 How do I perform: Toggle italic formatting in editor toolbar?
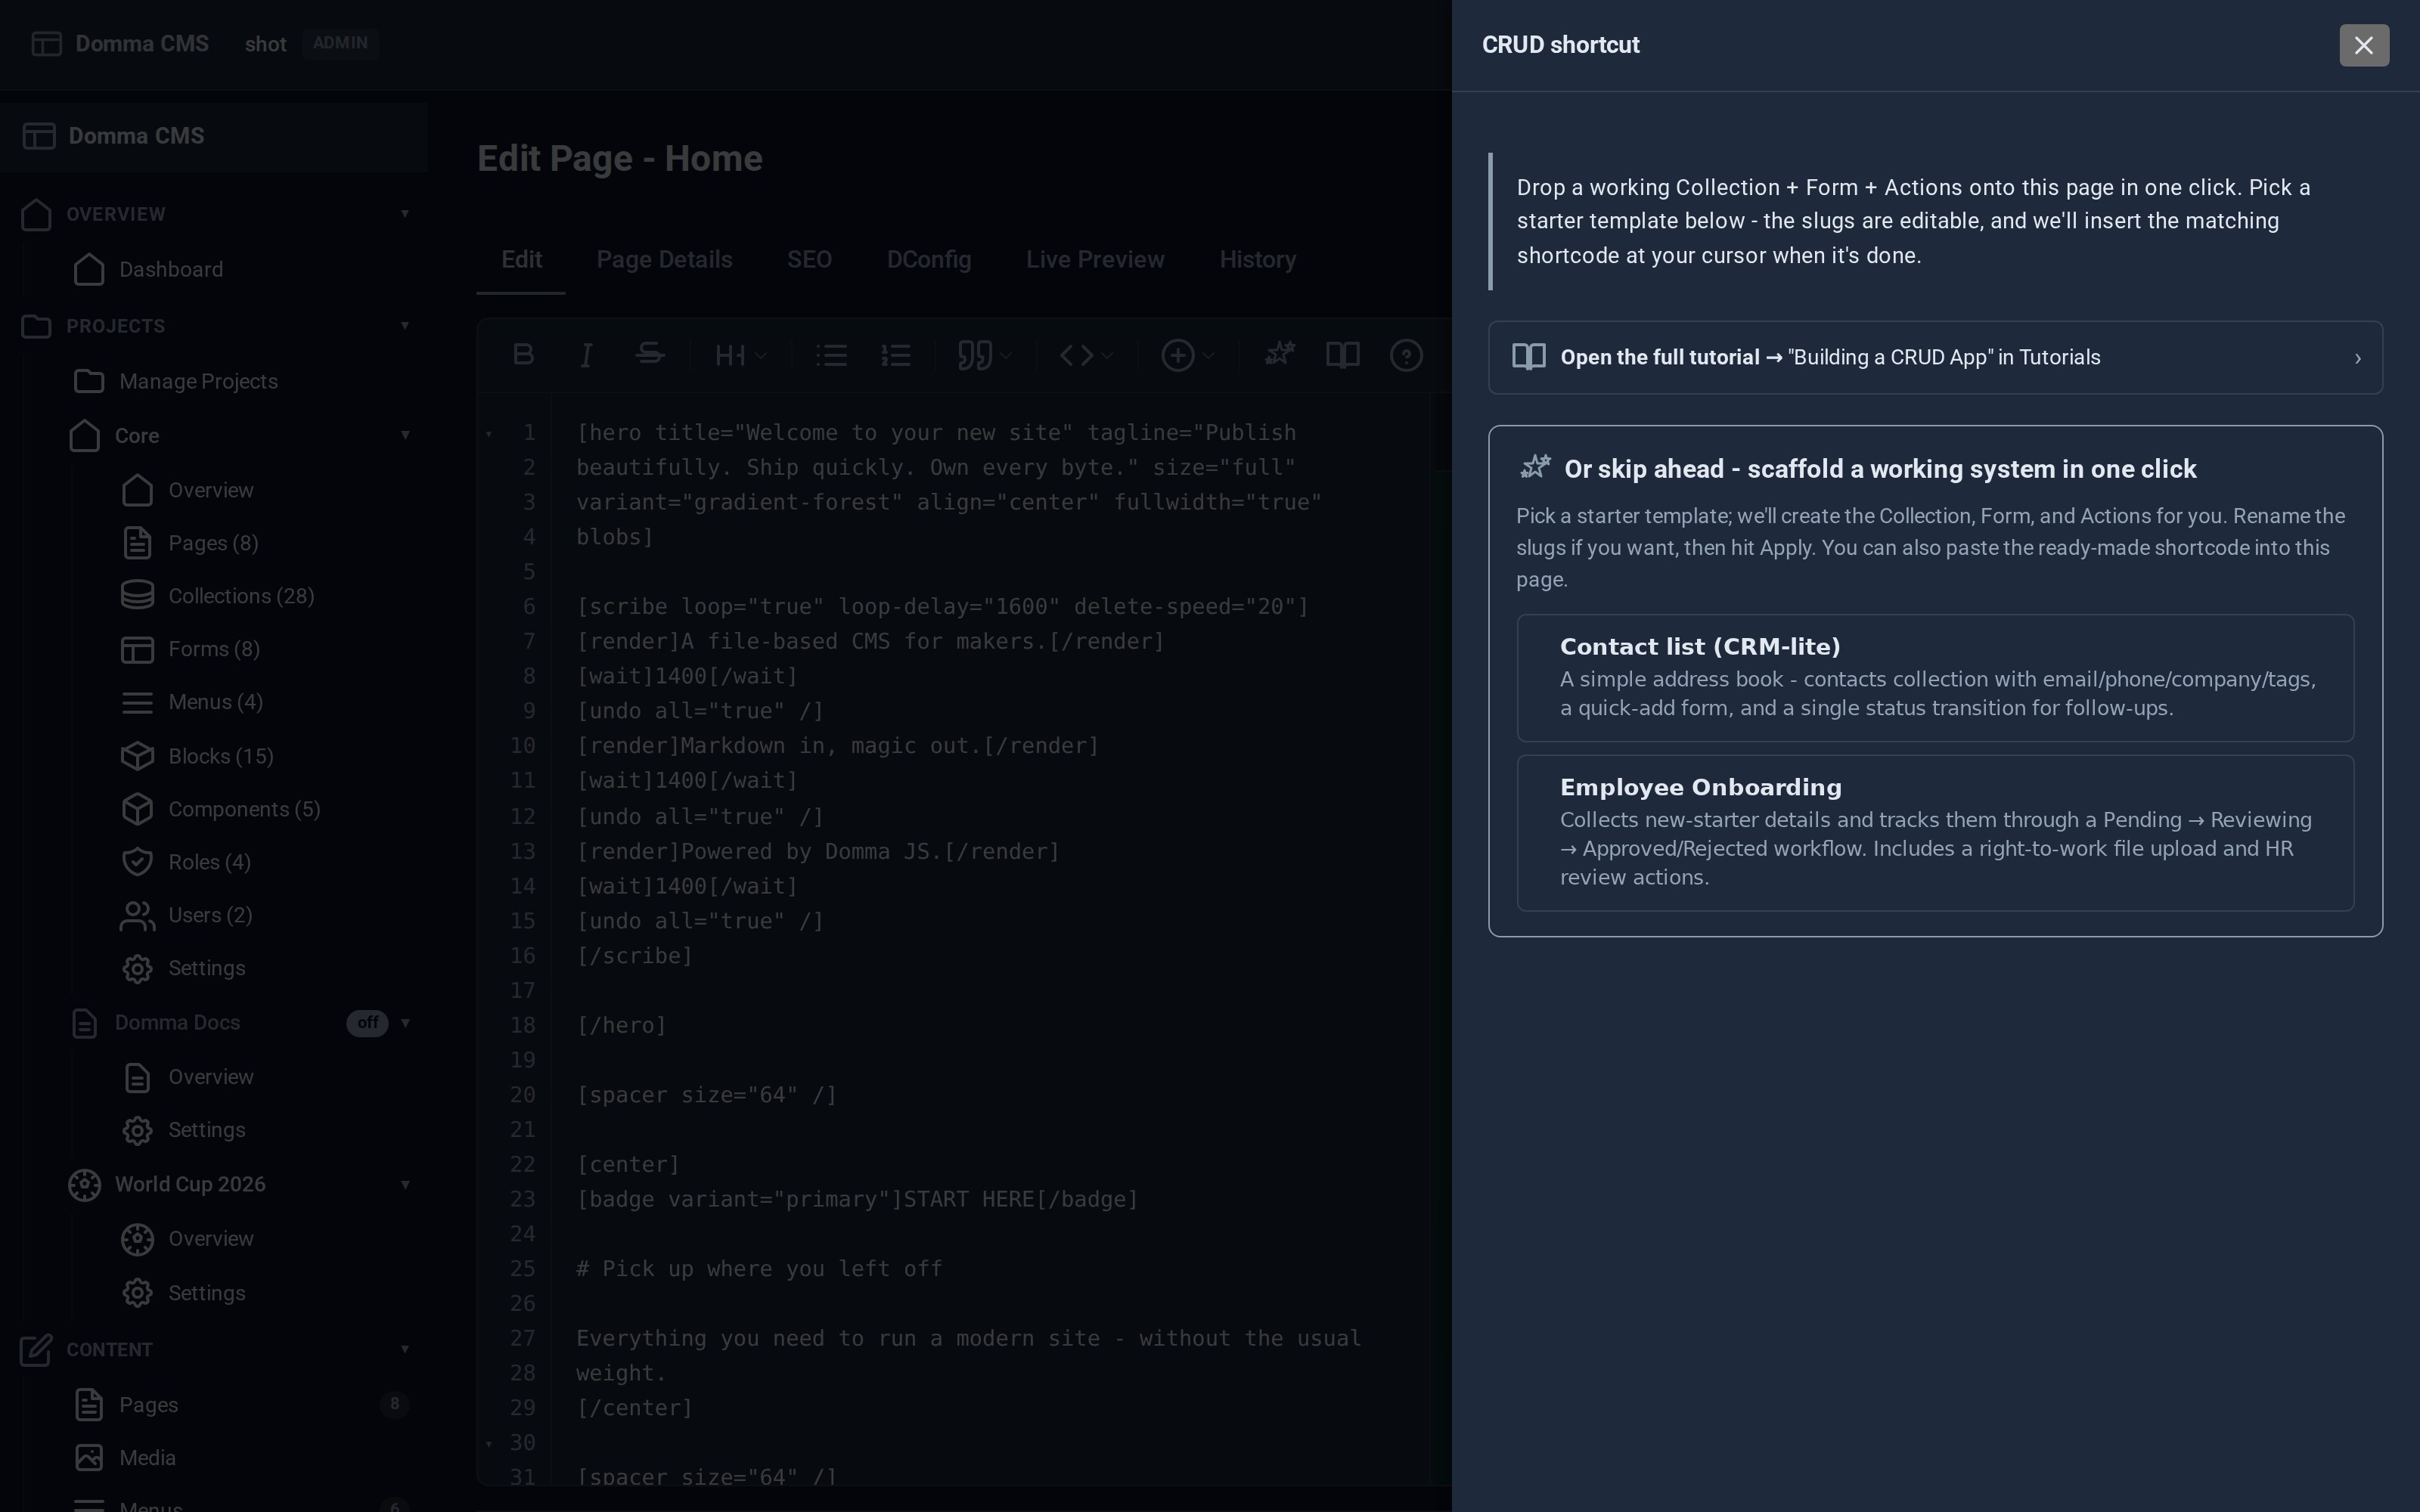pos(587,355)
